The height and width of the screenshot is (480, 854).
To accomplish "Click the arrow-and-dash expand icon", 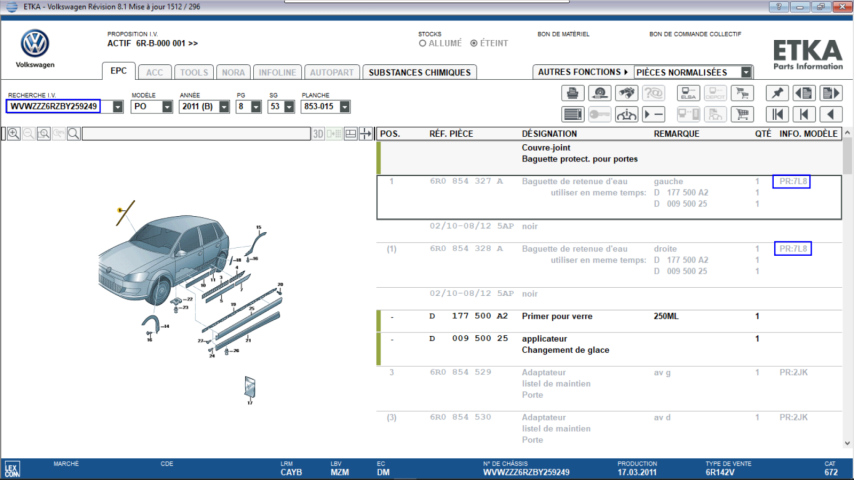I will (x=653, y=114).
